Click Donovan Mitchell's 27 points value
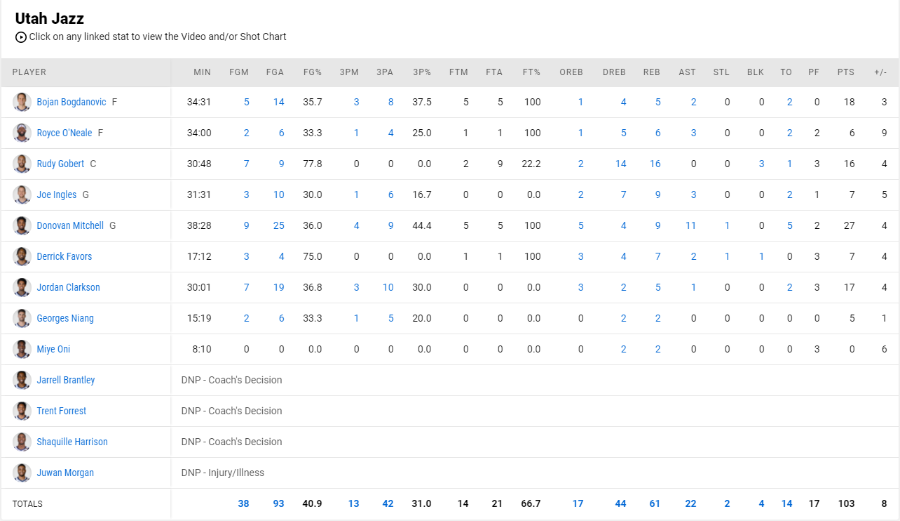900x521 pixels. [849, 225]
